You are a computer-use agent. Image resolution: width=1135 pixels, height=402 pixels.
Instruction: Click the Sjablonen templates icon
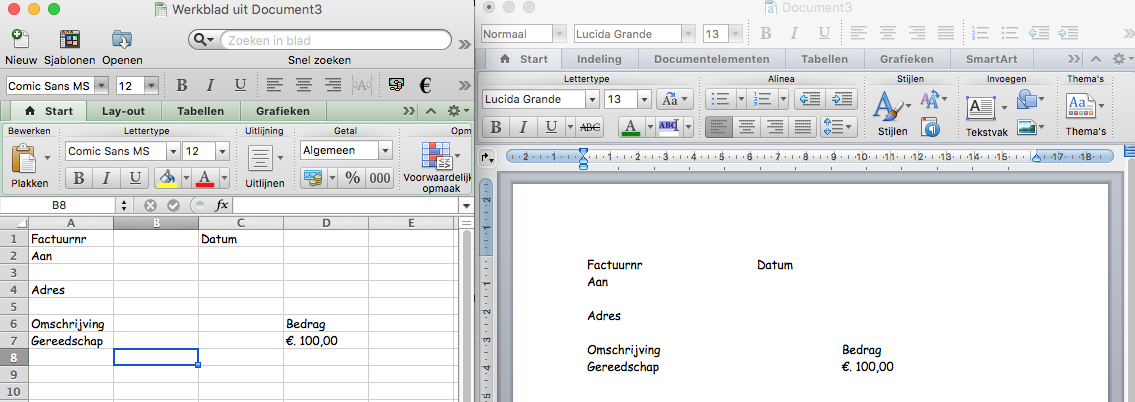coord(70,39)
